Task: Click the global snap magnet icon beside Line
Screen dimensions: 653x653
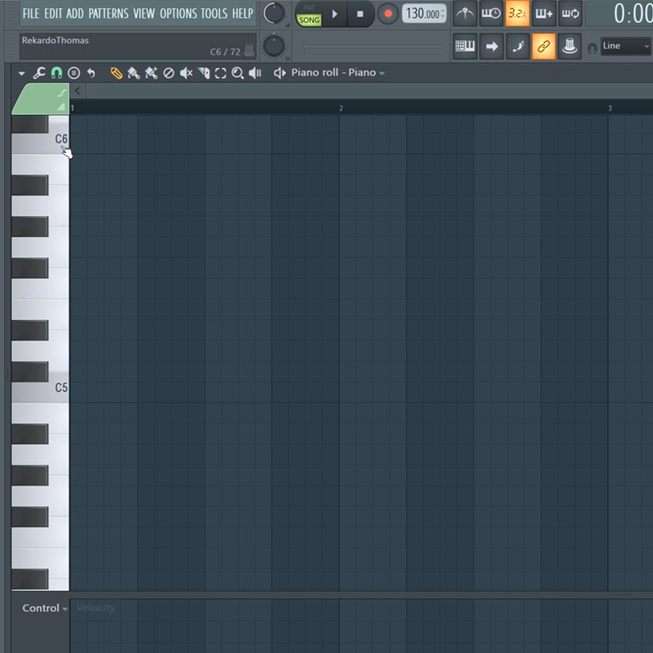Action: pyautogui.click(x=592, y=48)
